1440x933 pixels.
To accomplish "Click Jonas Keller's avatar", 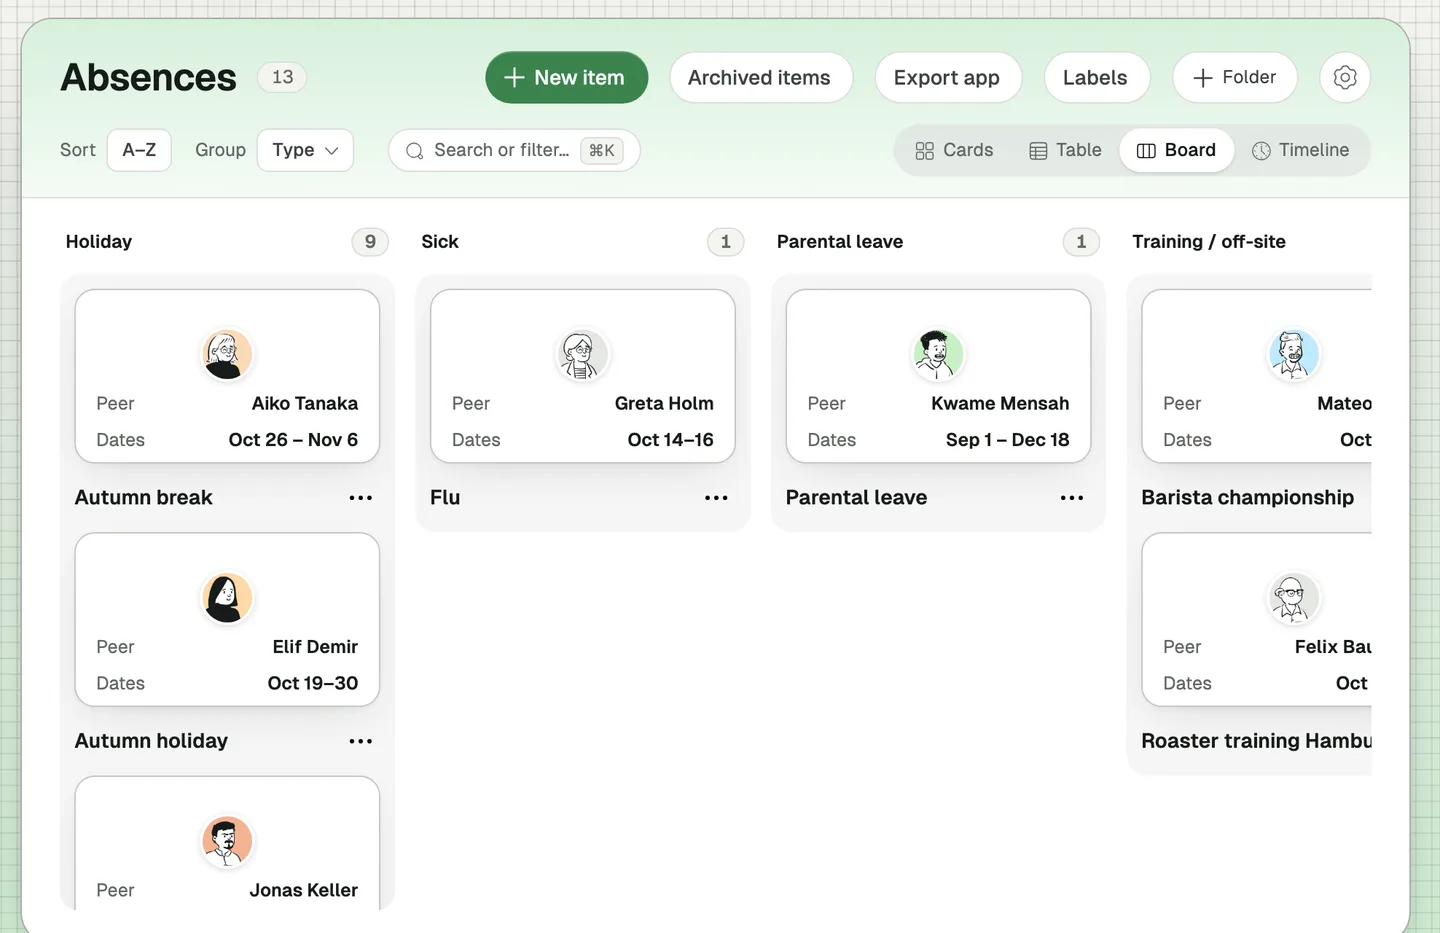I will tap(227, 841).
